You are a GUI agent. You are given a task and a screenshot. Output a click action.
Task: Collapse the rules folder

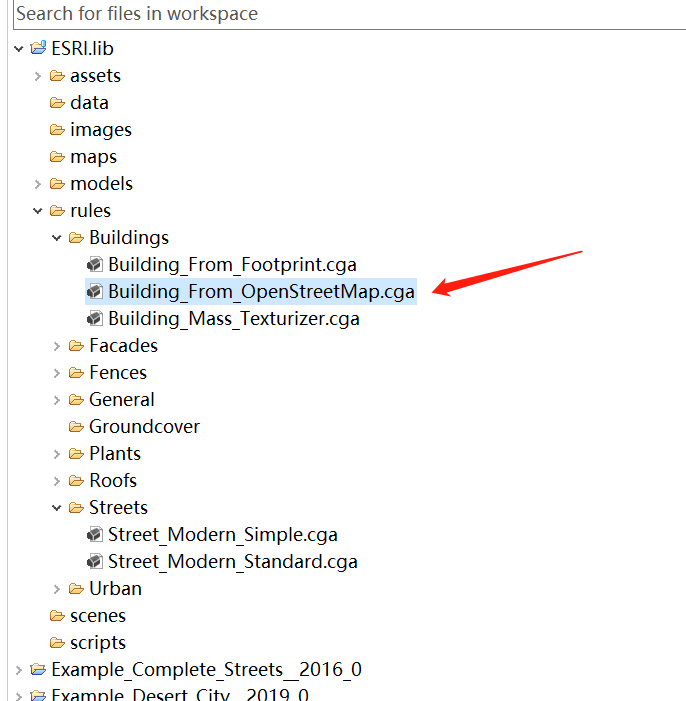tap(38, 211)
